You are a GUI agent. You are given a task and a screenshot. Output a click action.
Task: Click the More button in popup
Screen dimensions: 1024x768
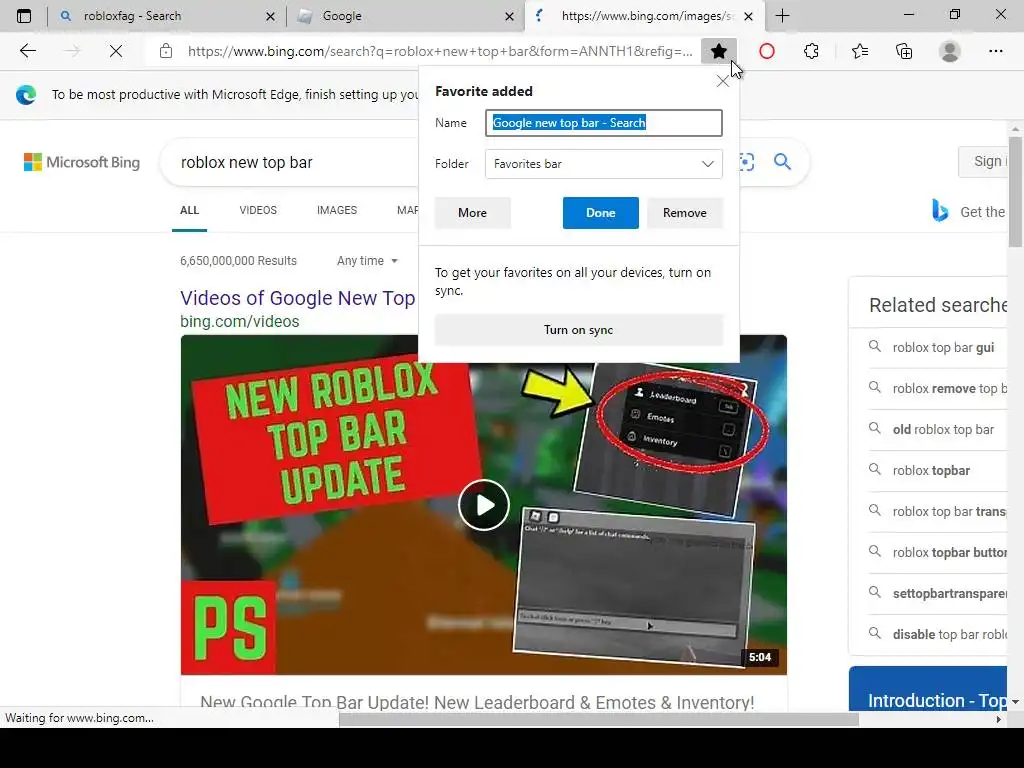click(472, 213)
